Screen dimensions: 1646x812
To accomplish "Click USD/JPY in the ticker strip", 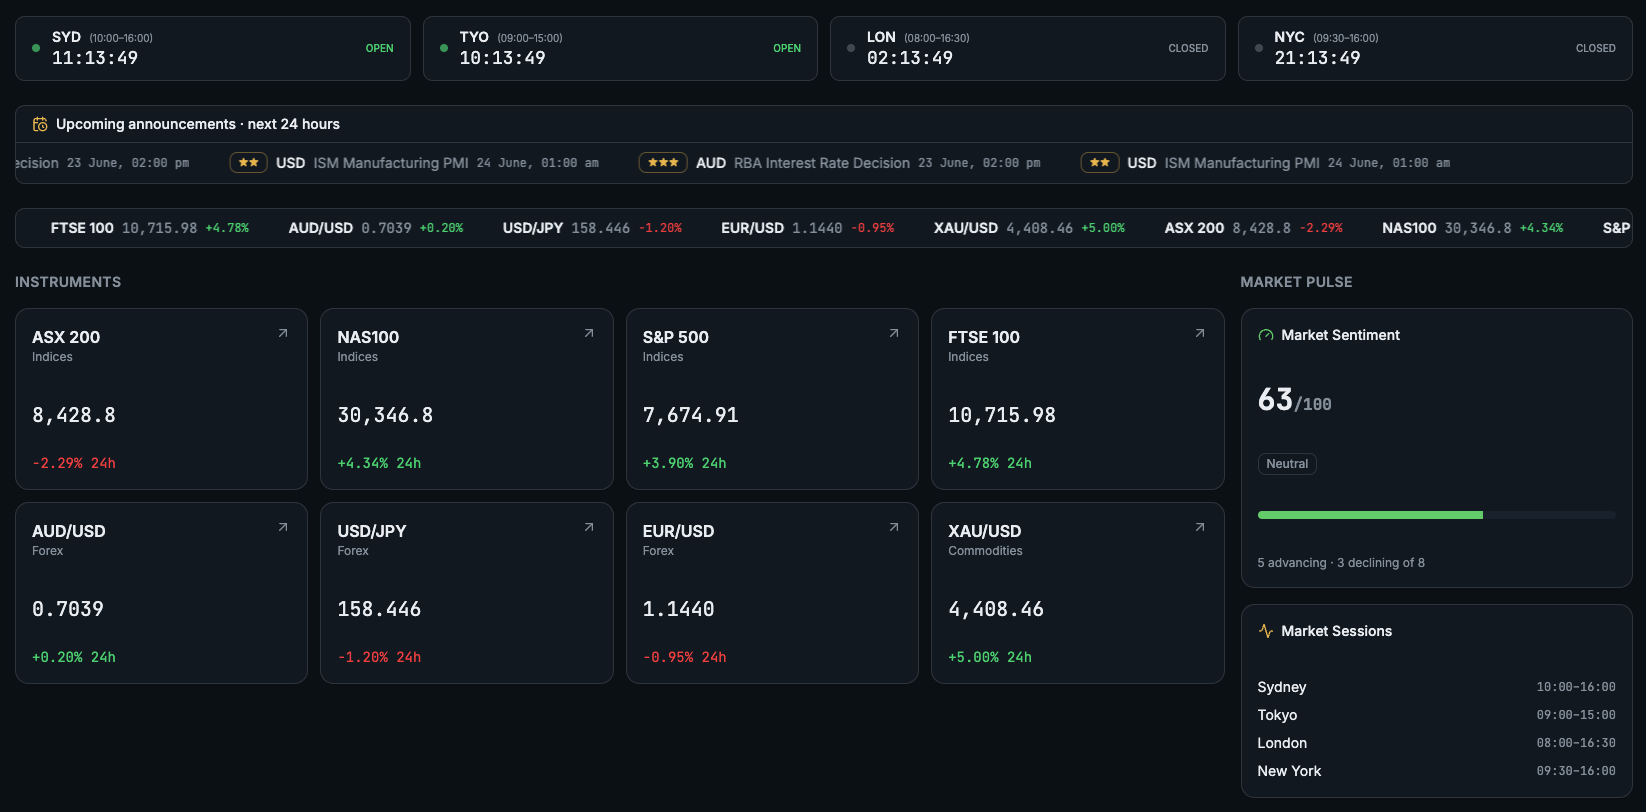I will point(592,228).
